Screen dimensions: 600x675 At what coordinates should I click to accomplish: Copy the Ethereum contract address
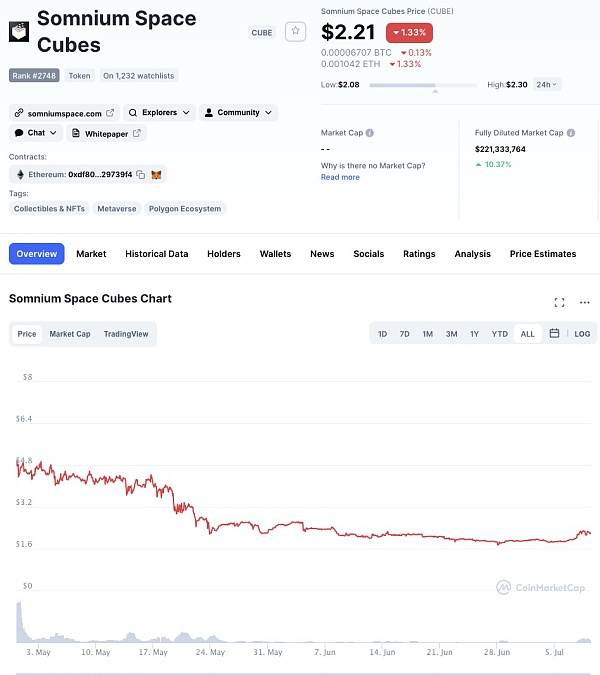tap(141, 174)
